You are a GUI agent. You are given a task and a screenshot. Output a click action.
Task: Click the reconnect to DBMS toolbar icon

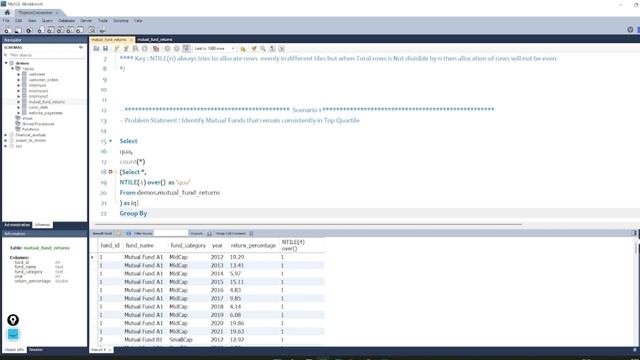point(102,30)
